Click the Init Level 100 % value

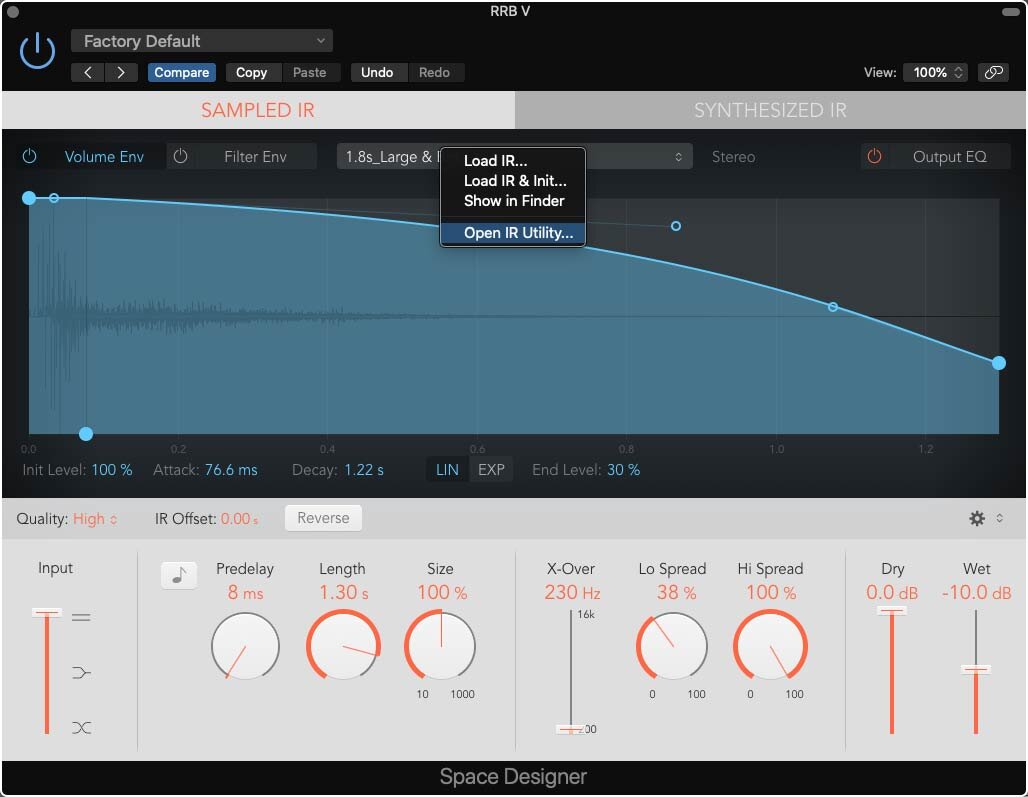[112, 470]
